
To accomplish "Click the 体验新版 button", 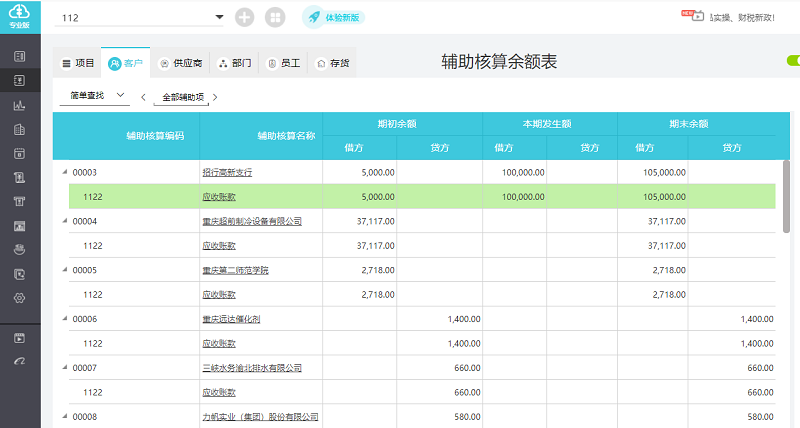I will [x=333, y=17].
